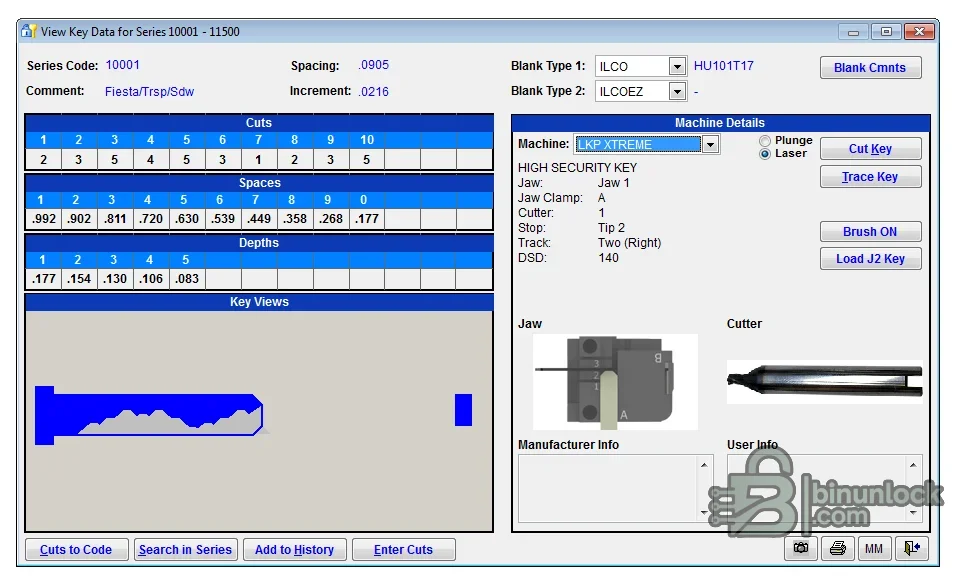The image size is (955, 579).
Task: Click the DSD value 140
Action: coord(608,258)
